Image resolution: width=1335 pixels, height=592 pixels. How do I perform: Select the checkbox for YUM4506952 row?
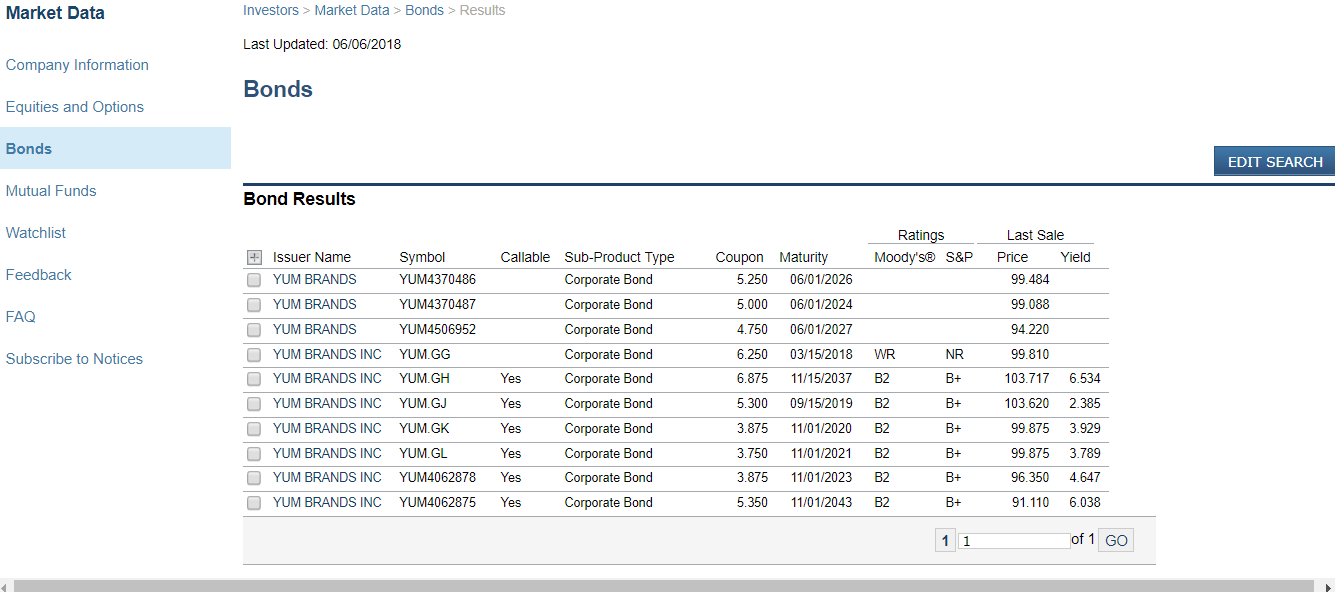click(254, 330)
